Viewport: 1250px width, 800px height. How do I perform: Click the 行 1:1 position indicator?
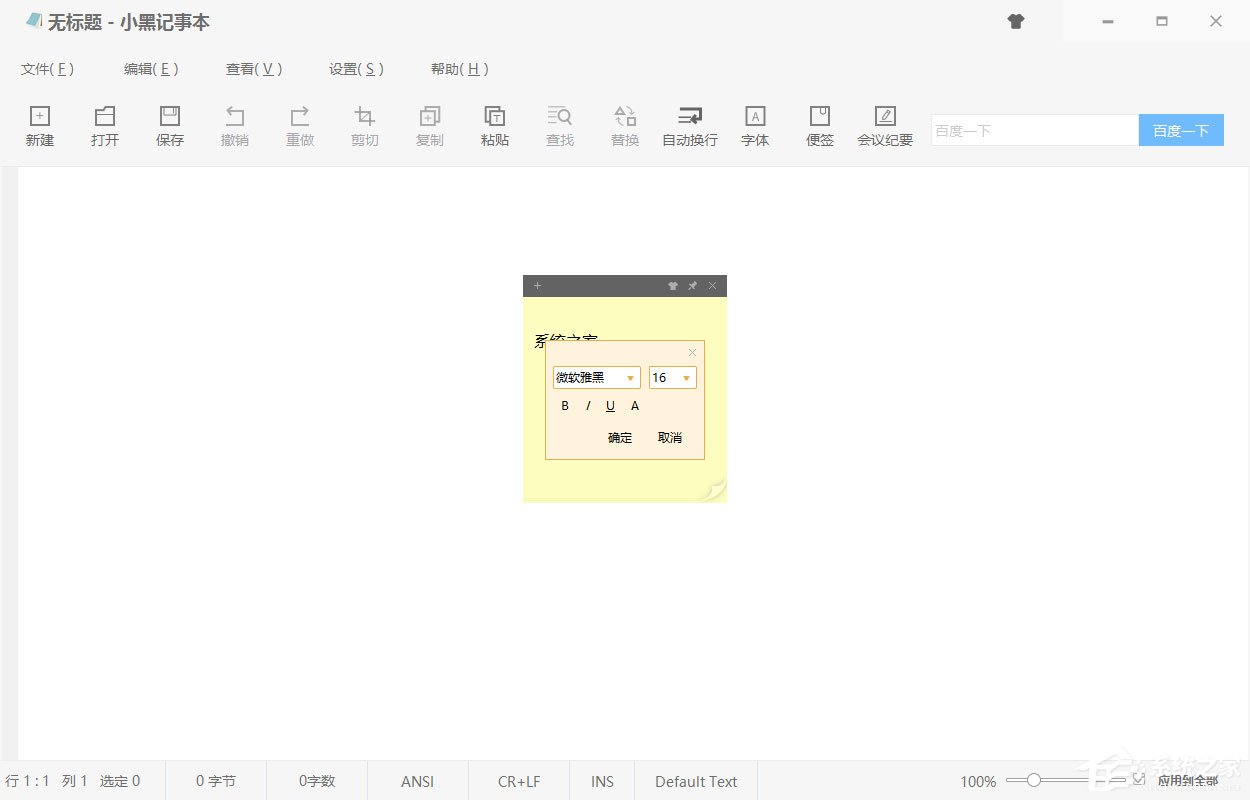pos(27,781)
